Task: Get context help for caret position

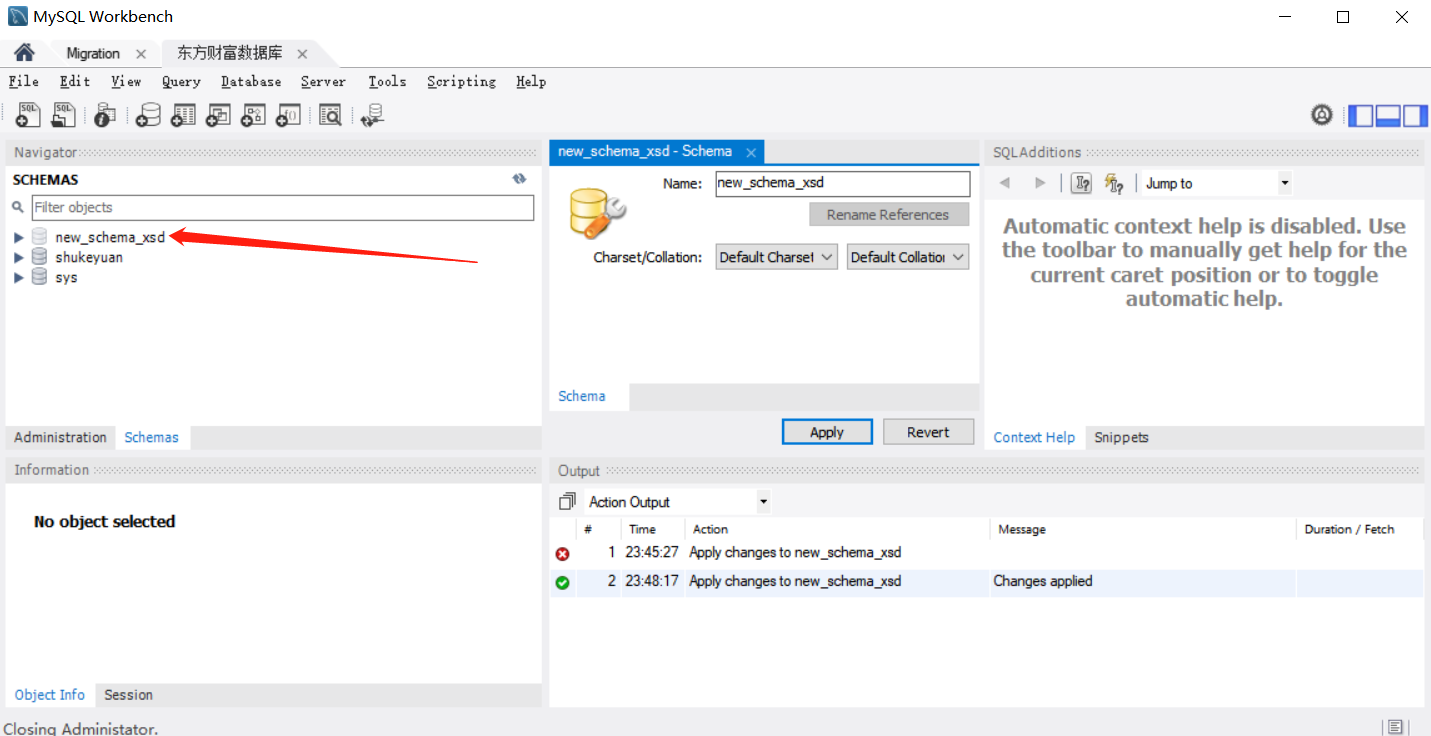Action: click(x=1081, y=183)
